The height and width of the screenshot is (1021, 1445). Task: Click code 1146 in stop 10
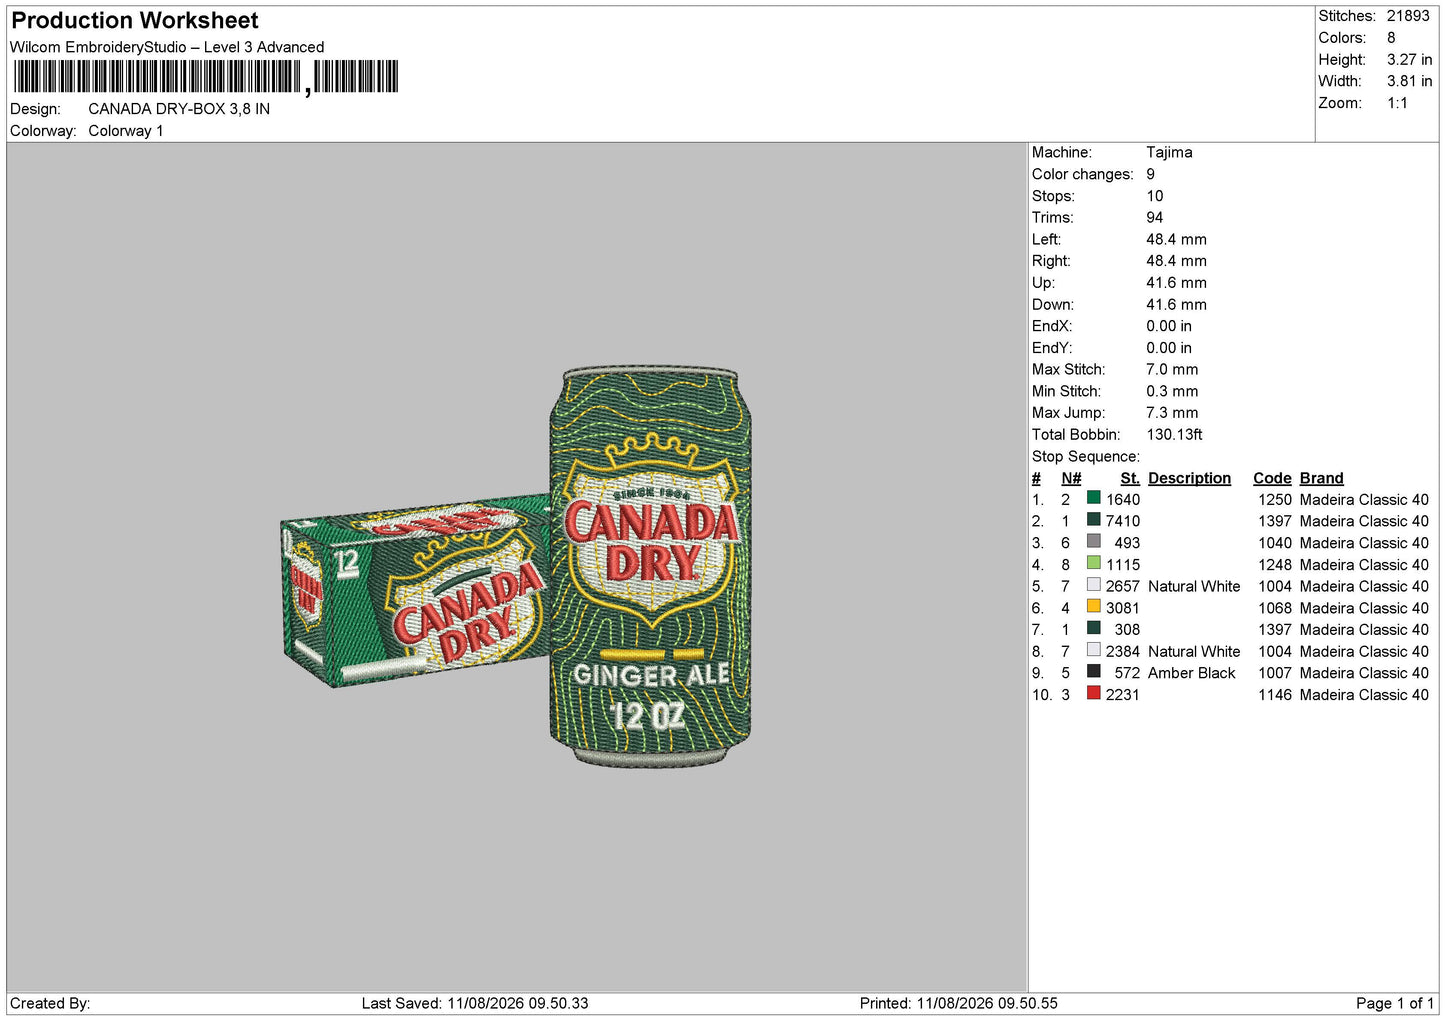[1275, 694]
